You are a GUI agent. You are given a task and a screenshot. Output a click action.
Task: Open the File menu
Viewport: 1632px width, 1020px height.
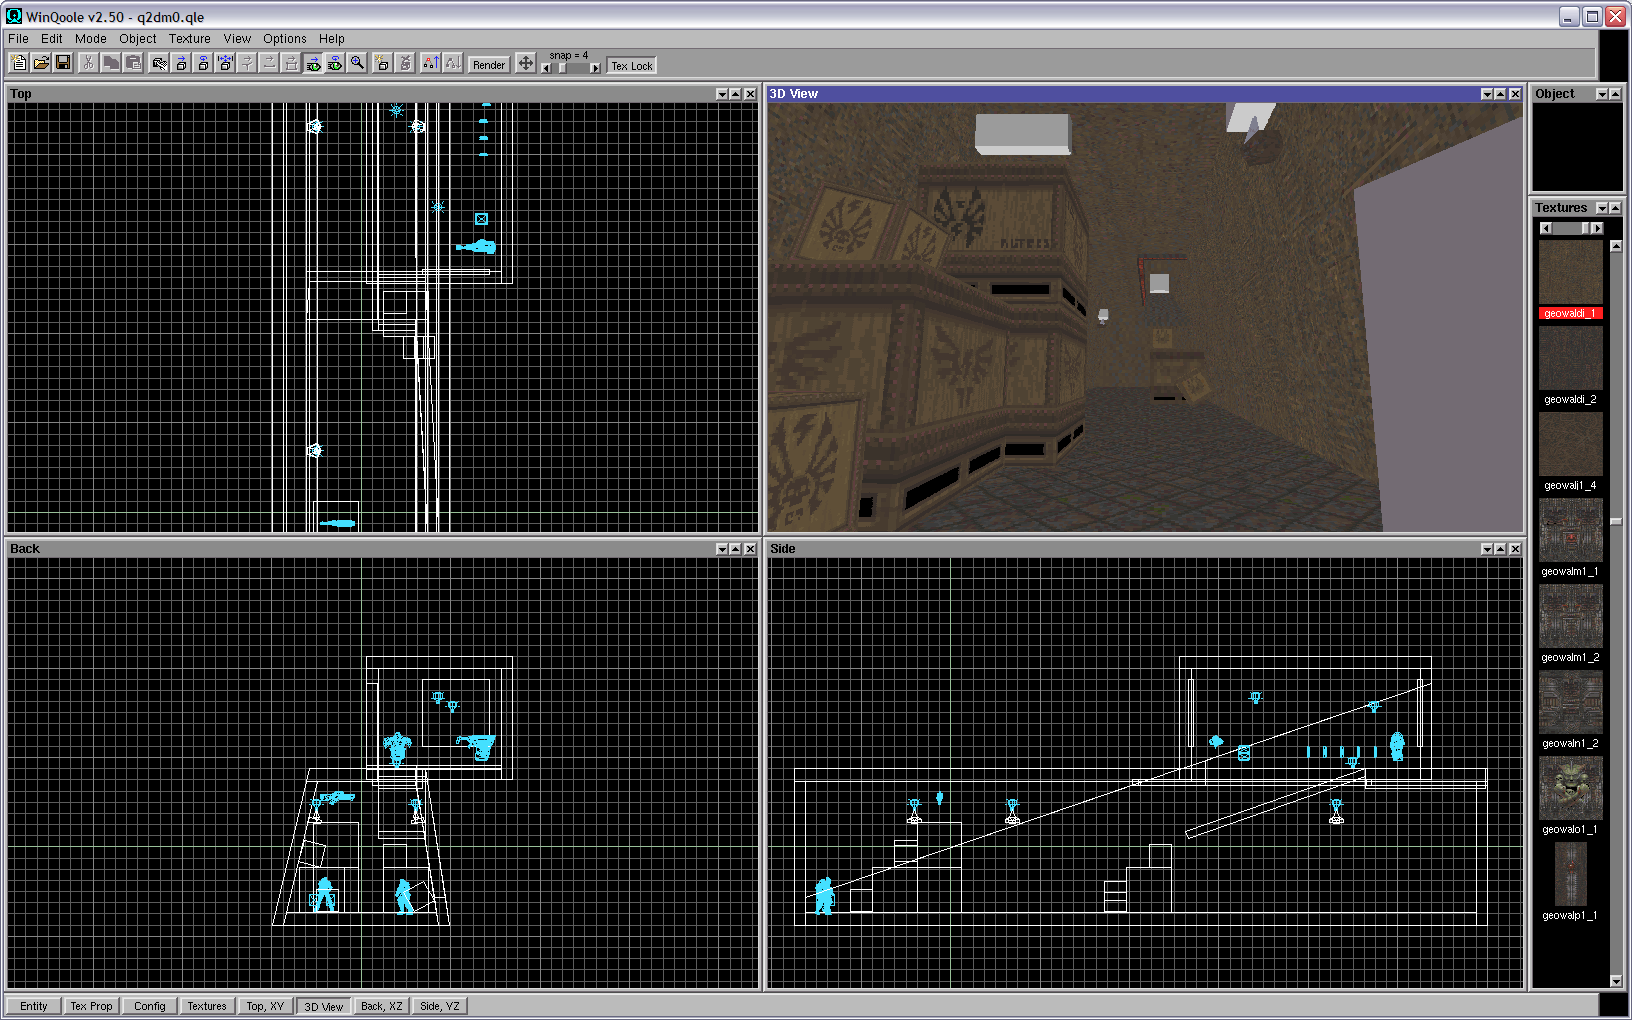tap(18, 39)
